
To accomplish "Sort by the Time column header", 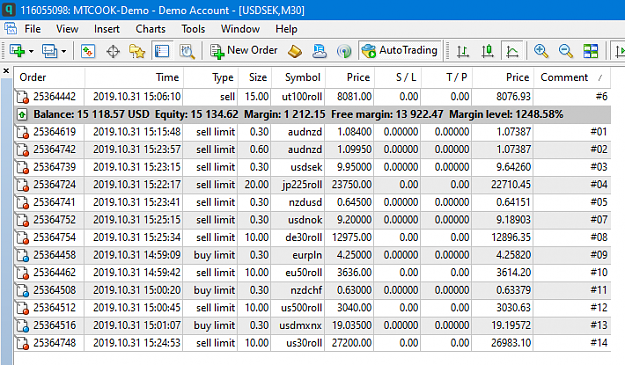I will [134, 77].
